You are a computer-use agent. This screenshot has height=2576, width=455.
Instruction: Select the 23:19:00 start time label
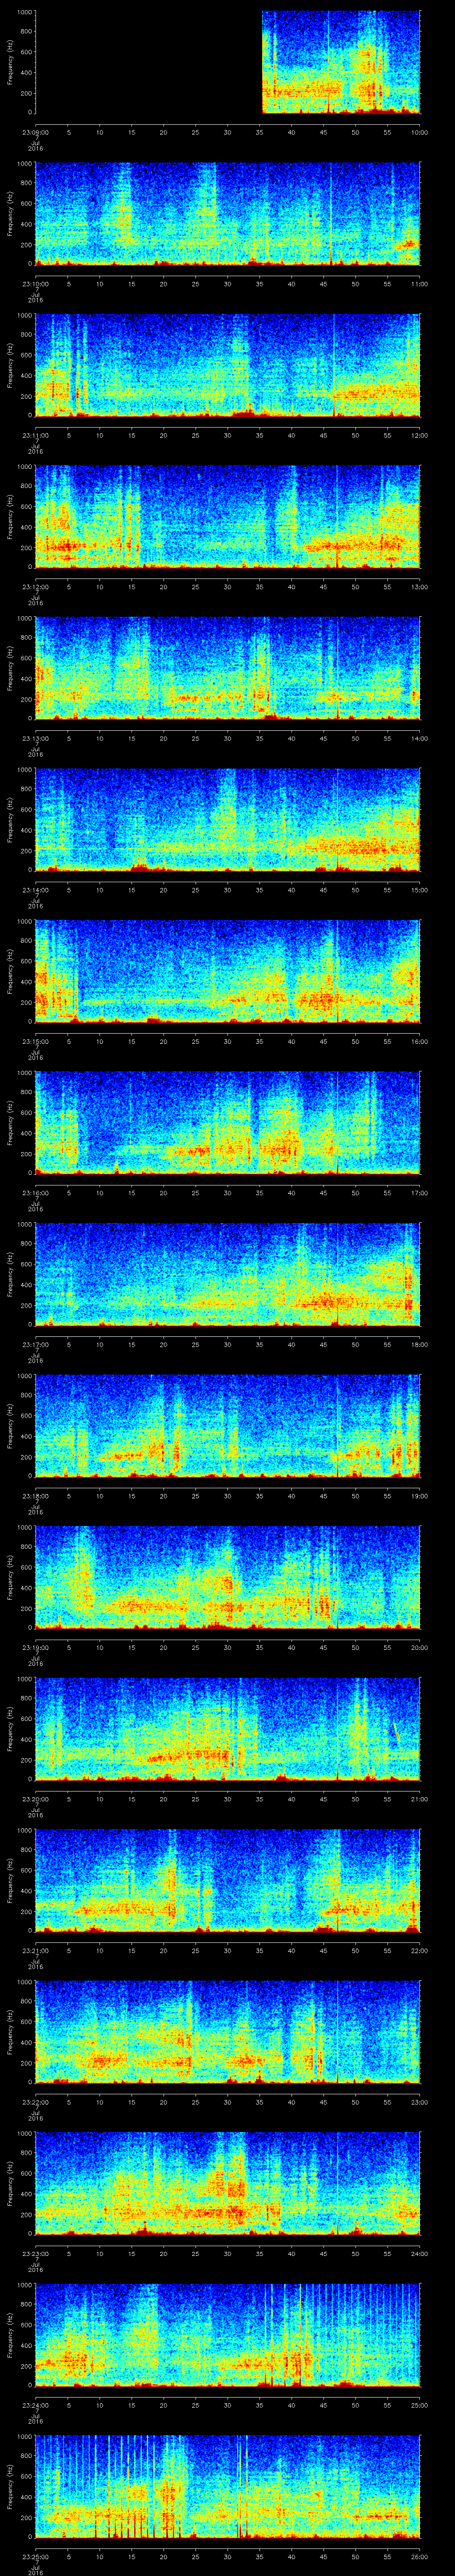point(35,1648)
